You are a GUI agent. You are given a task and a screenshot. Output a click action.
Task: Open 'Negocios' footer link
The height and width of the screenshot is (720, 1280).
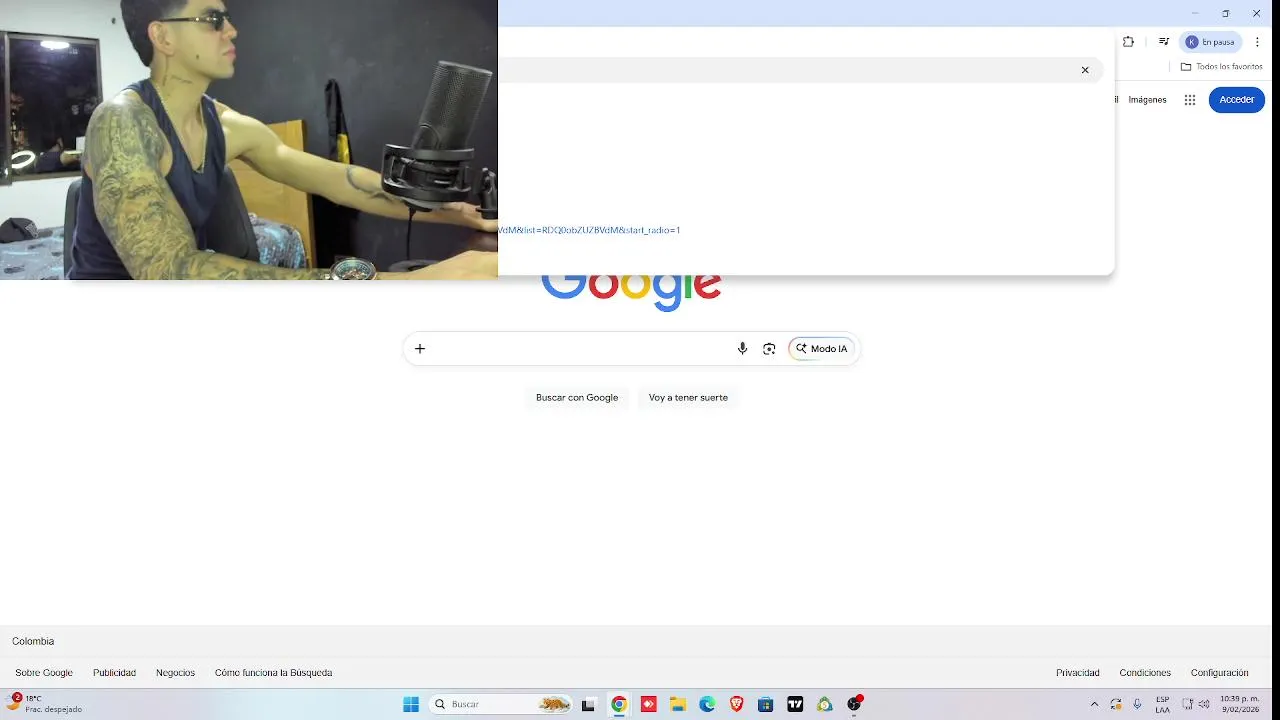[x=175, y=673]
